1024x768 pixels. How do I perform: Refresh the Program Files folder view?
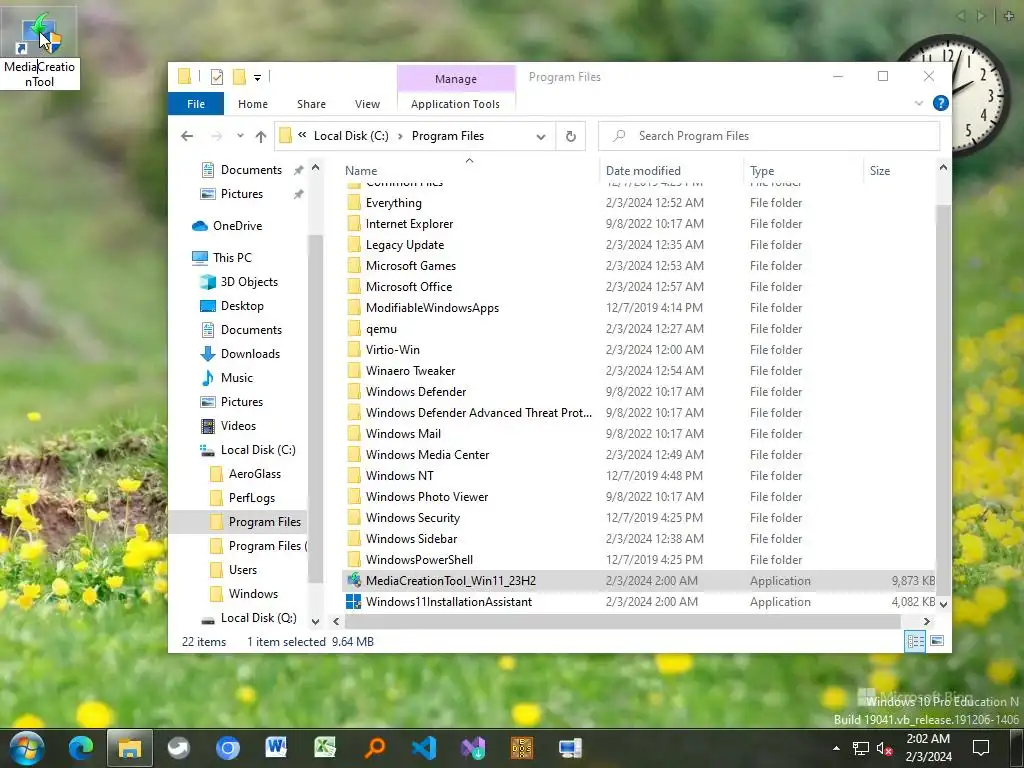(x=570, y=136)
